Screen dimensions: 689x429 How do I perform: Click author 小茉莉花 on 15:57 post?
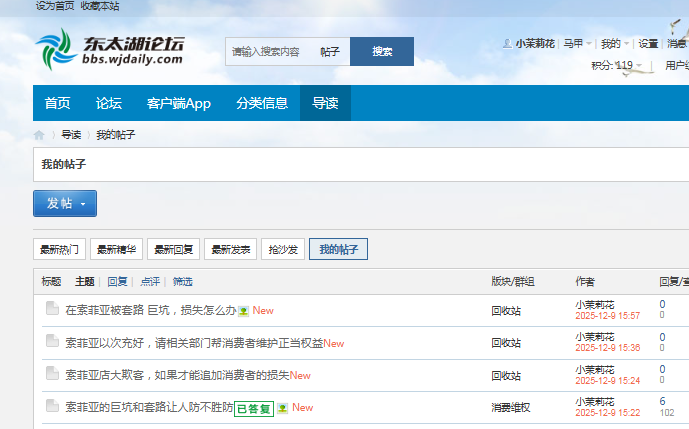point(595,305)
